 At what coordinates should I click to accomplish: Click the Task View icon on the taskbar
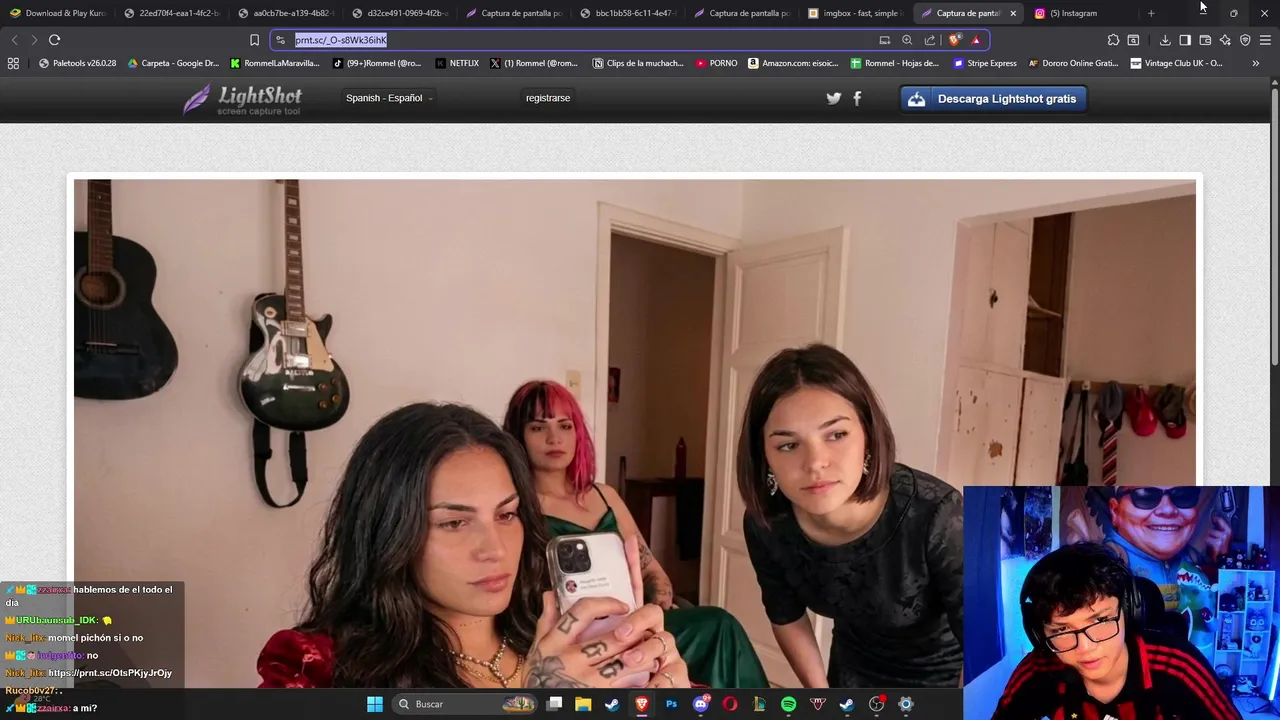coord(554,704)
